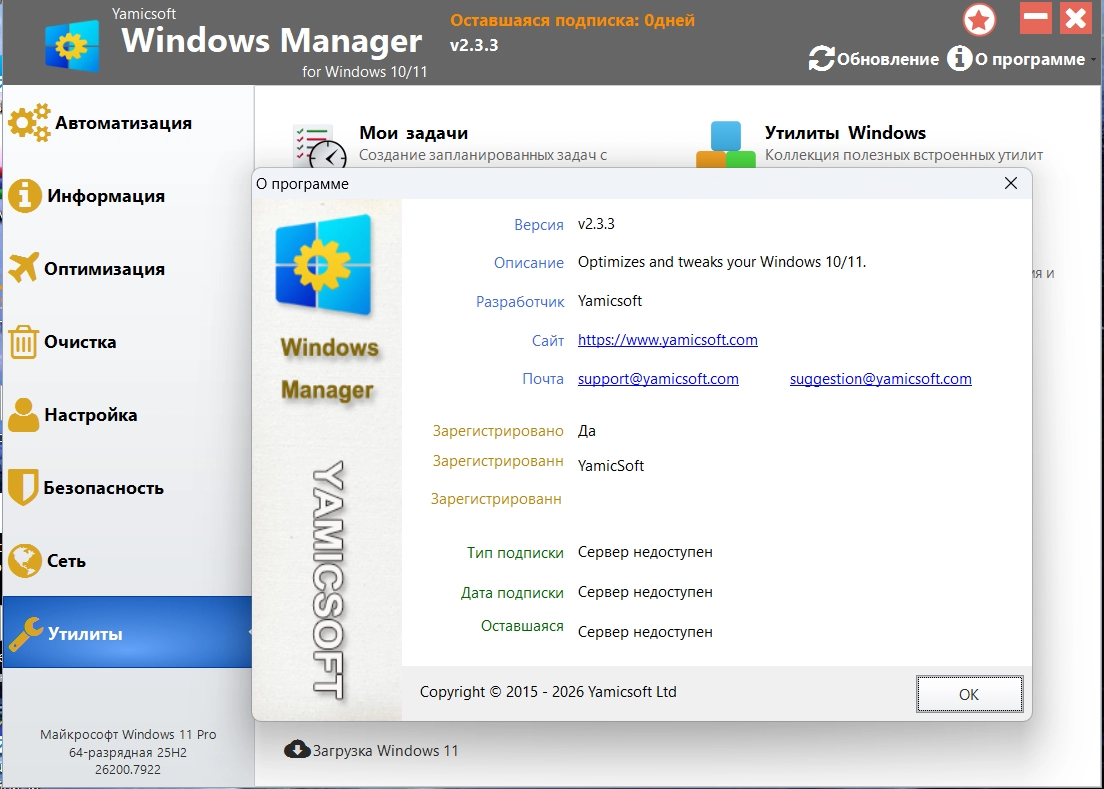Click the Copyright © 2015 - 2026 Yamicsoft Ltd text
The width and height of the screenshot is (1104, 789).
tap(548, 692)
